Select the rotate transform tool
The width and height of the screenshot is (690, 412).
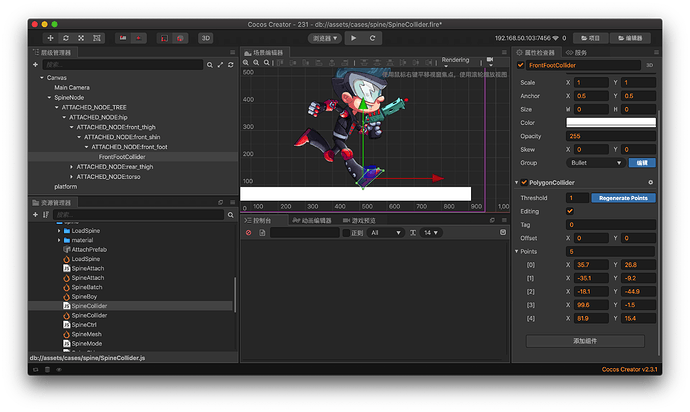point(66,38)
